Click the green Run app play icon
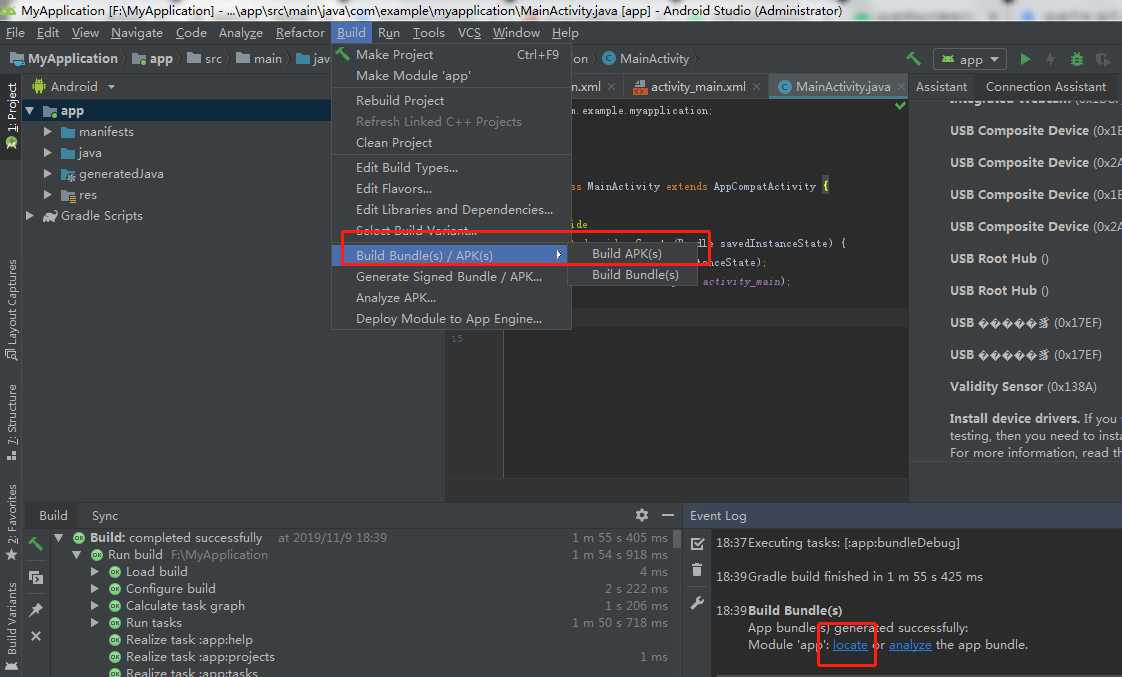Viewport: 1122px width, 677px height. (1025, 59)
